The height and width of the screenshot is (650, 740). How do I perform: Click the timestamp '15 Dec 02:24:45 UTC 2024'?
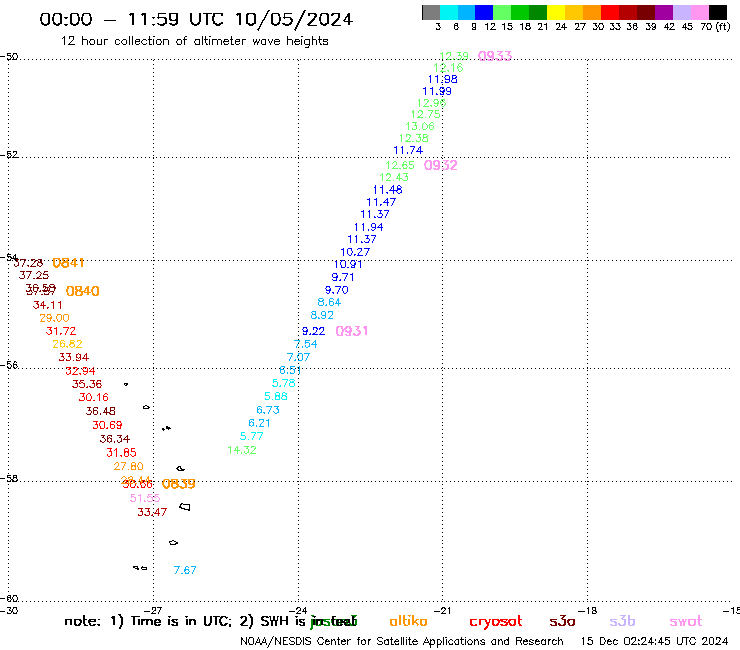pos(655,641)
